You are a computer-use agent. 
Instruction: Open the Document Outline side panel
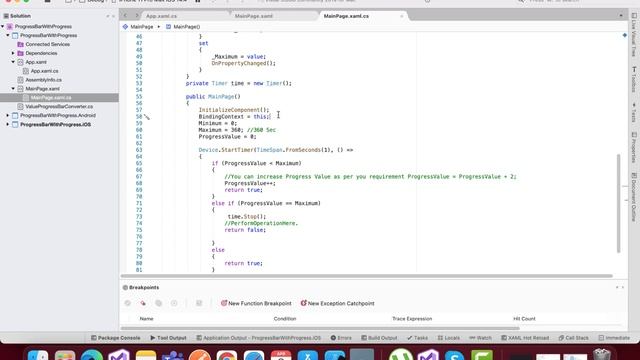click(x=634, y=197)
